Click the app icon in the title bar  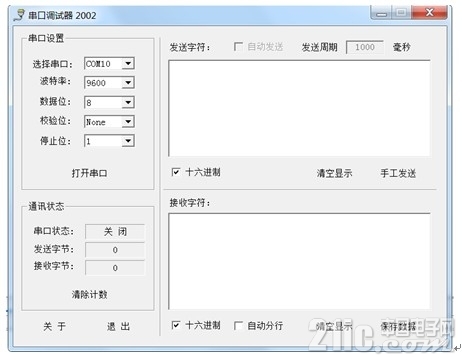(19, 15)
